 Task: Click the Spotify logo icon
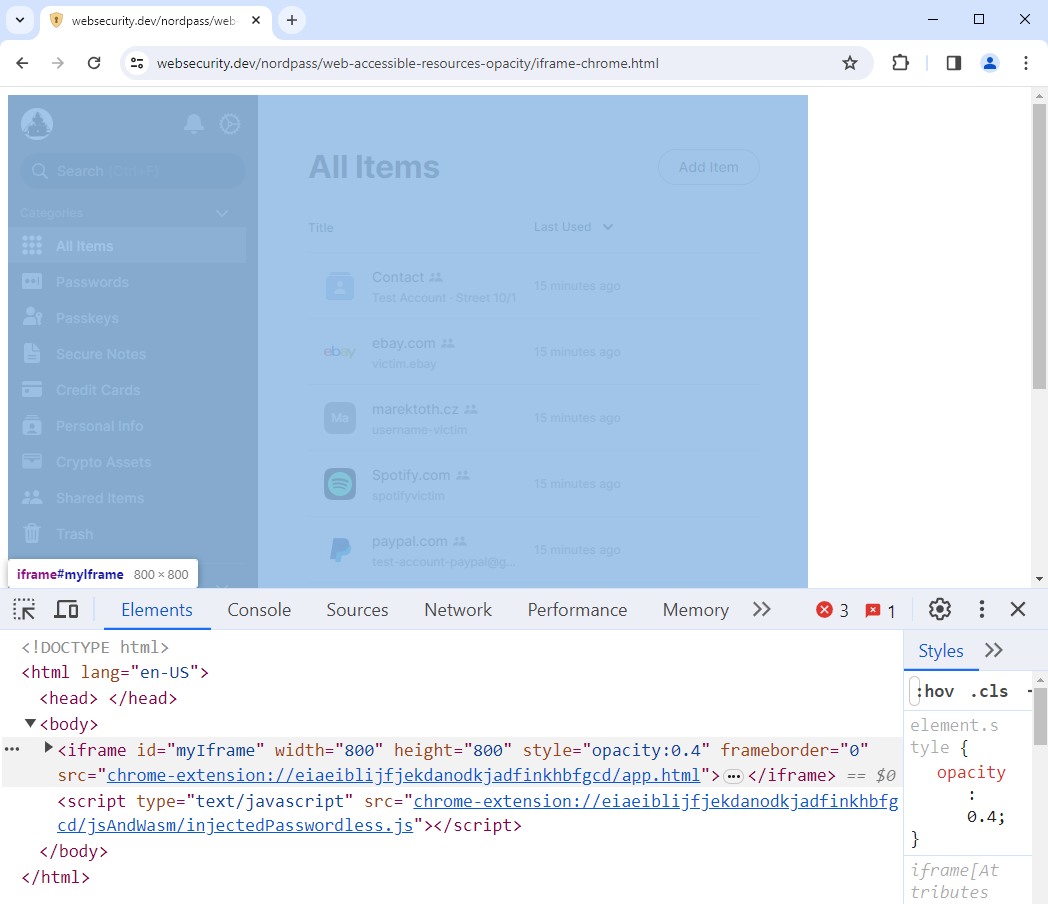coord(340,484)
